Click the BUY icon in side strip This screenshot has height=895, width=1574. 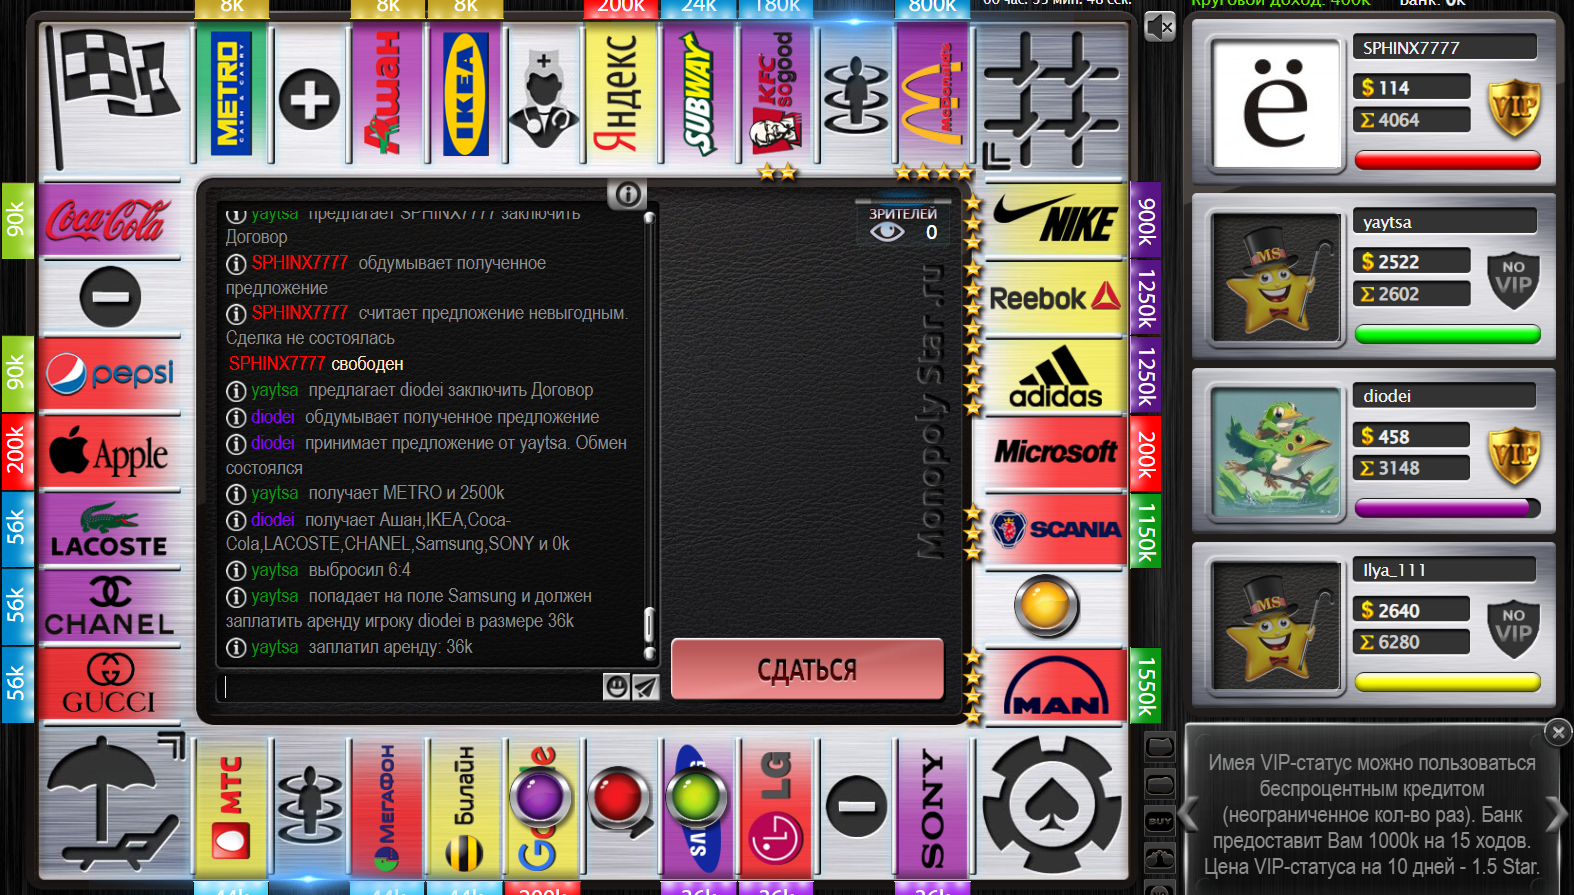tap(1160, 821)
